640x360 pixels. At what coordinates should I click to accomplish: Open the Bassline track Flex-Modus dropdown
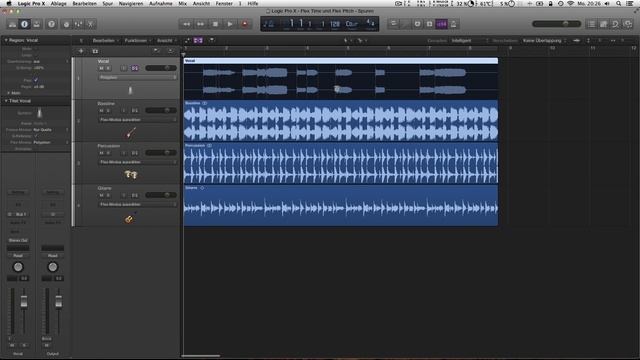[137, 120]
